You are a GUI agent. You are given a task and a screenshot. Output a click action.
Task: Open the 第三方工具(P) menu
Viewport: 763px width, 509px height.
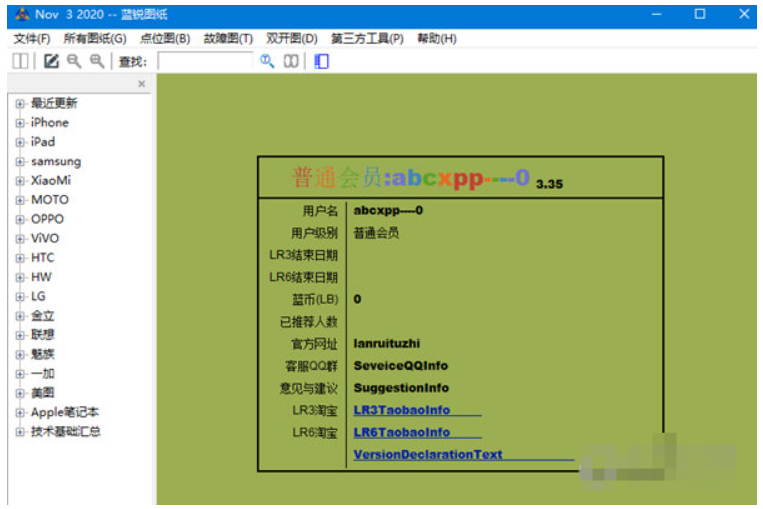367,38
